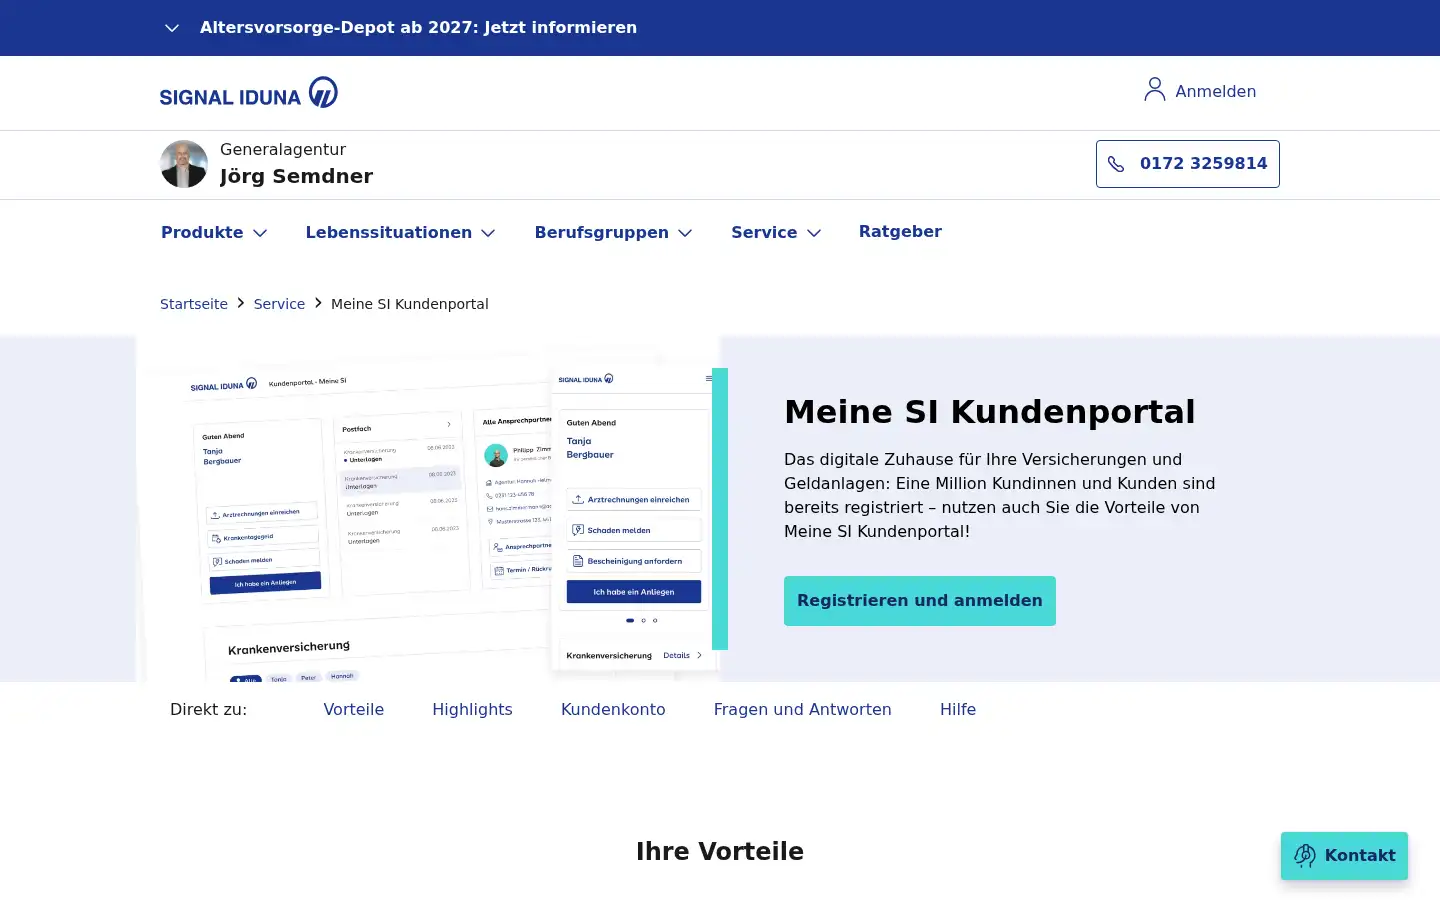1440x900 pixels.
Task: Expand the Service navigation menu
Action: (x=776, y=232)
